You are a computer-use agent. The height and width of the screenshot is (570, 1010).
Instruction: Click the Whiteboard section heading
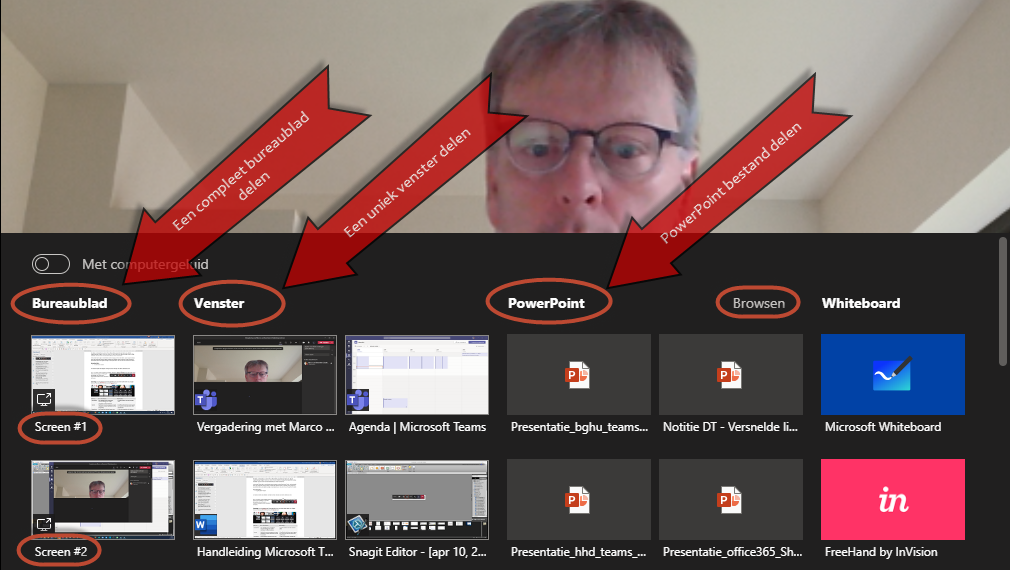point(860,303)
